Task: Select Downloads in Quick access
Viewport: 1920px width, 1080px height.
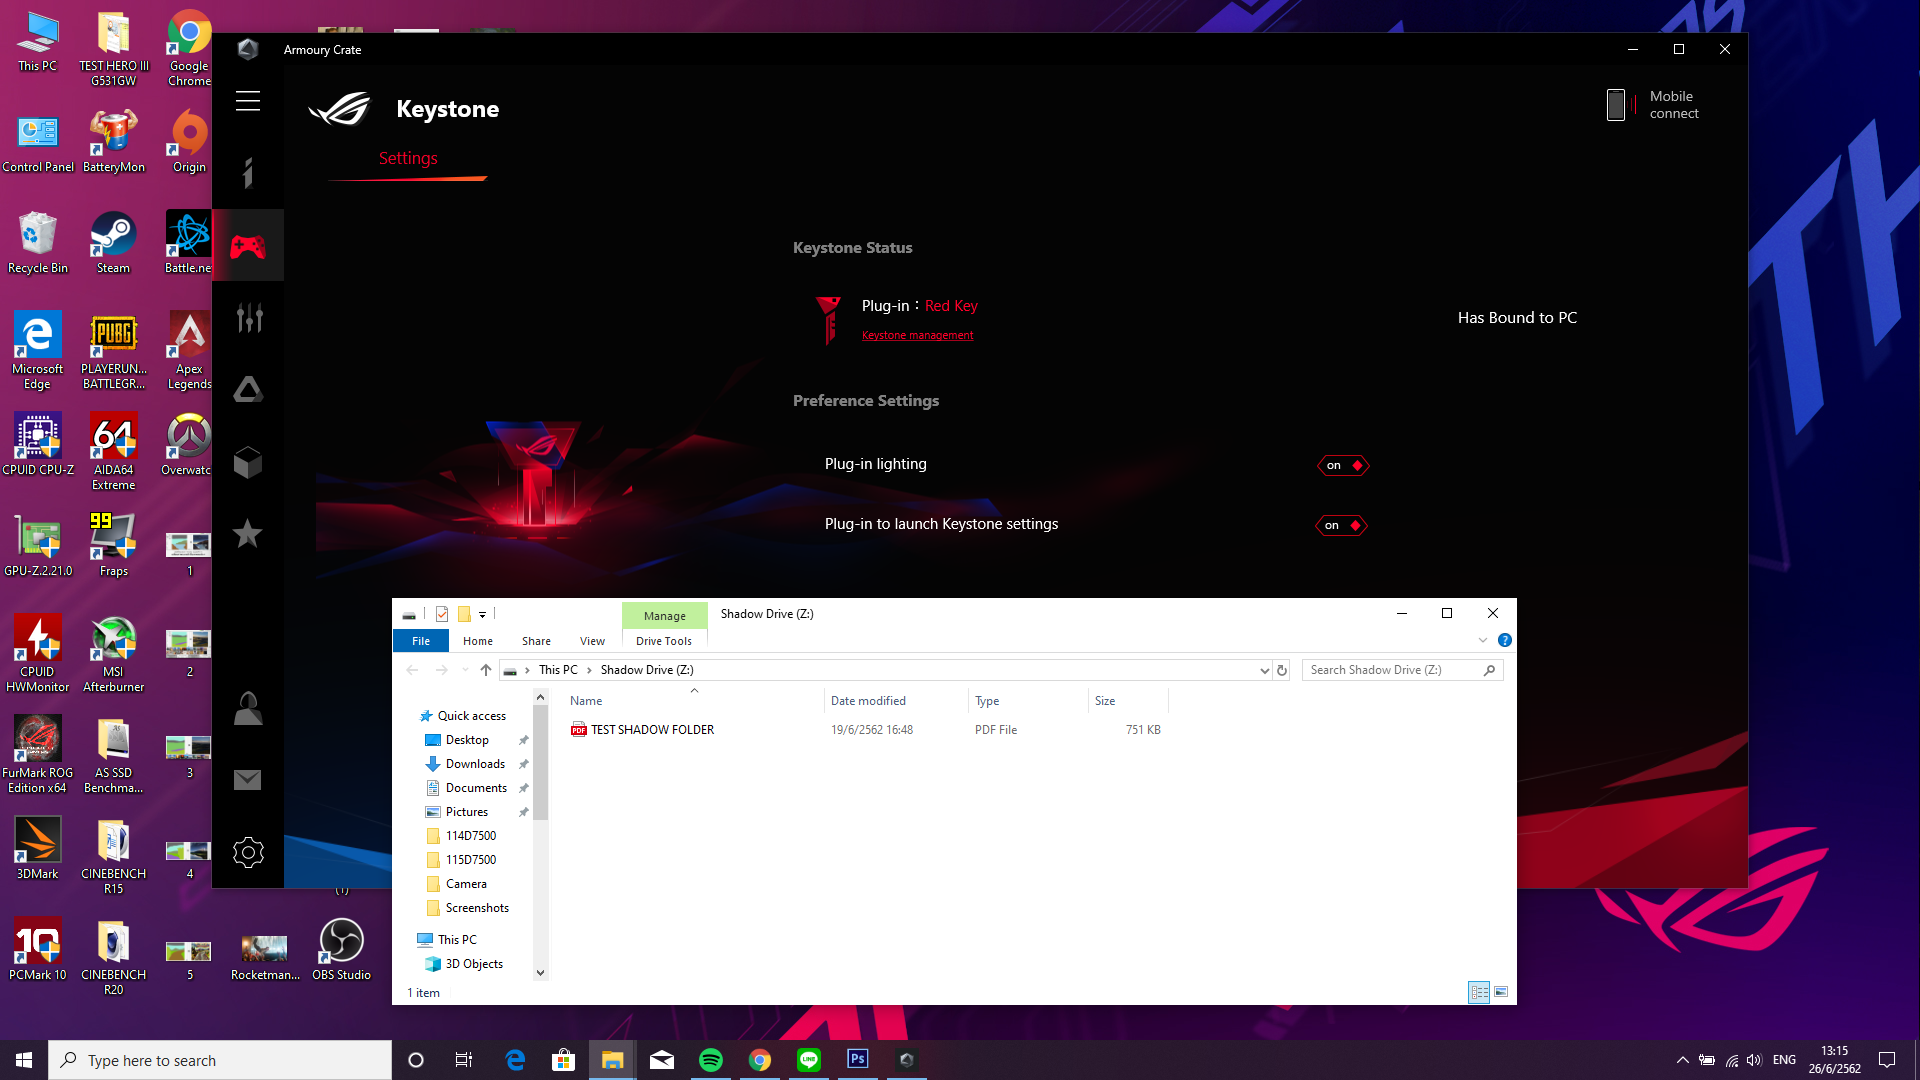Action: pyautogui.click(x=475, y=764)
